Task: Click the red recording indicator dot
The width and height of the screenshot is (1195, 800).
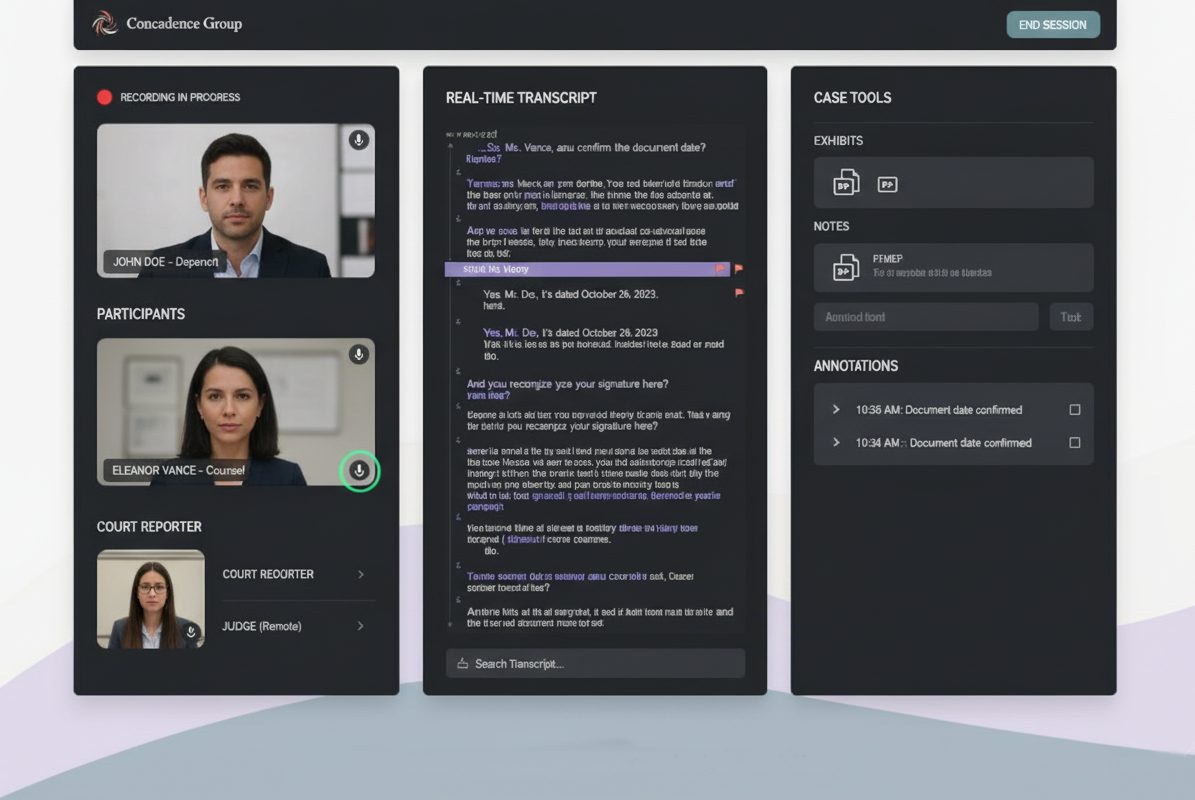Action: coord(104,97)
